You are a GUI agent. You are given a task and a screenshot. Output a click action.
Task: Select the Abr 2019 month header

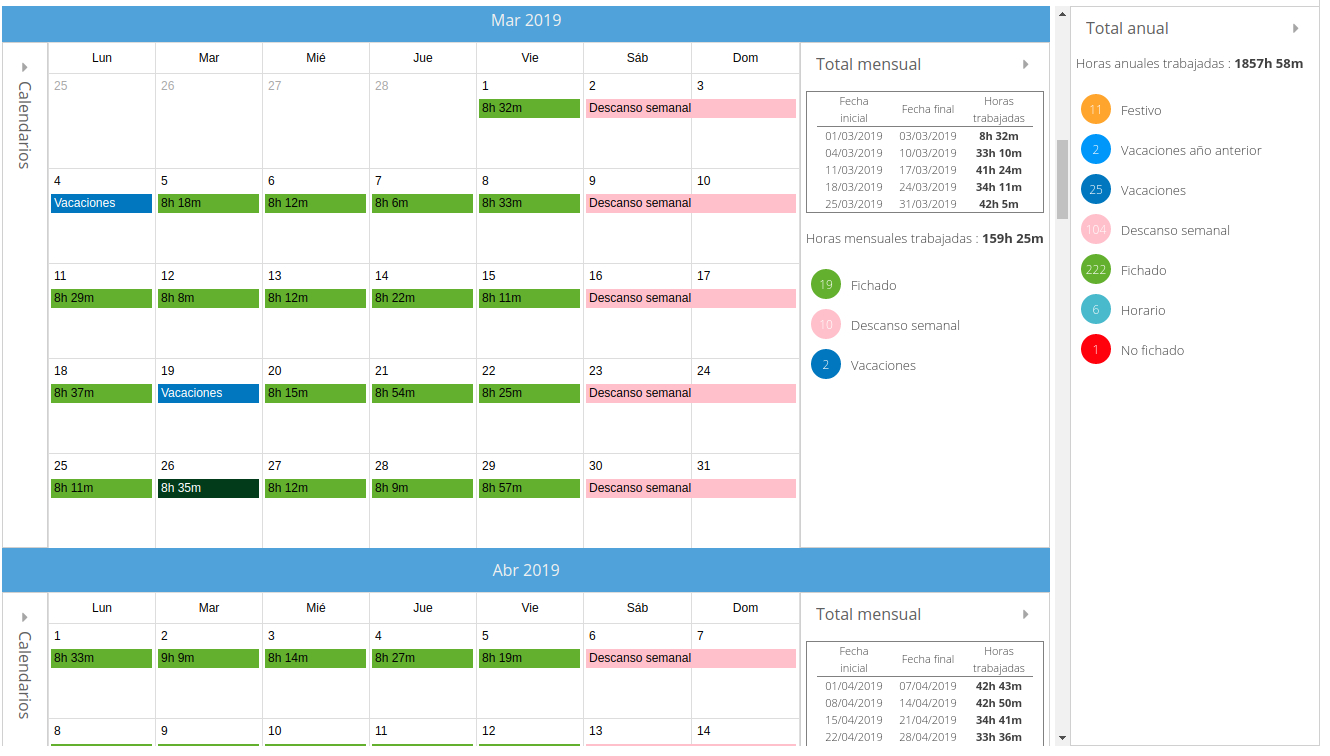point(526,570)
